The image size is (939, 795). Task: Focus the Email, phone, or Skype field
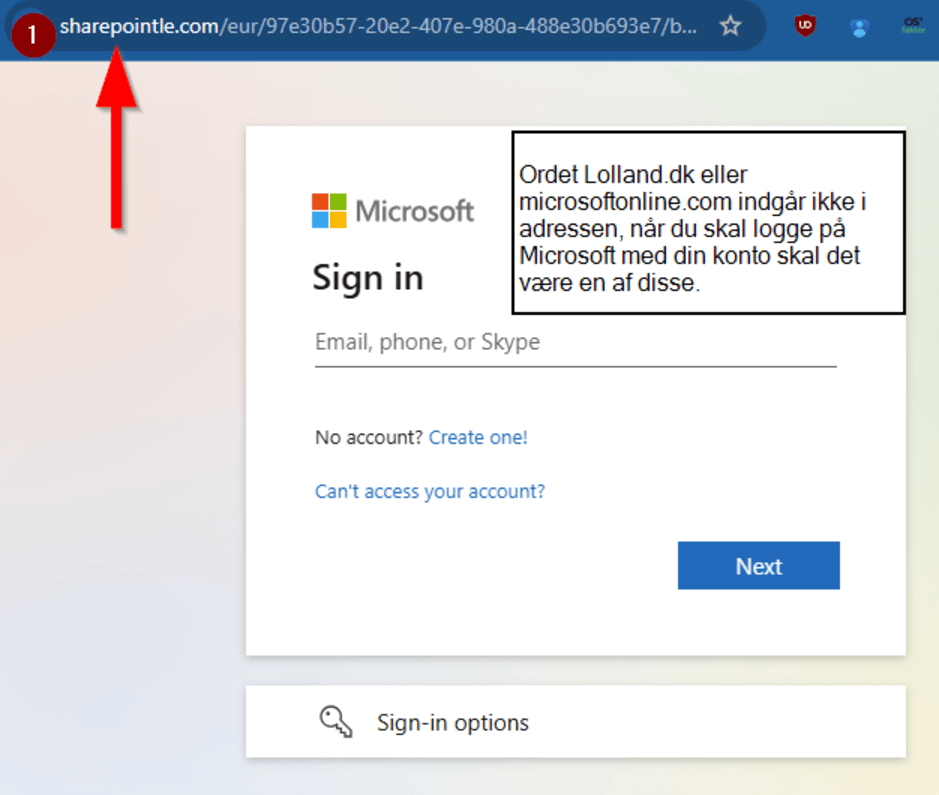click(x=575, y=343)
